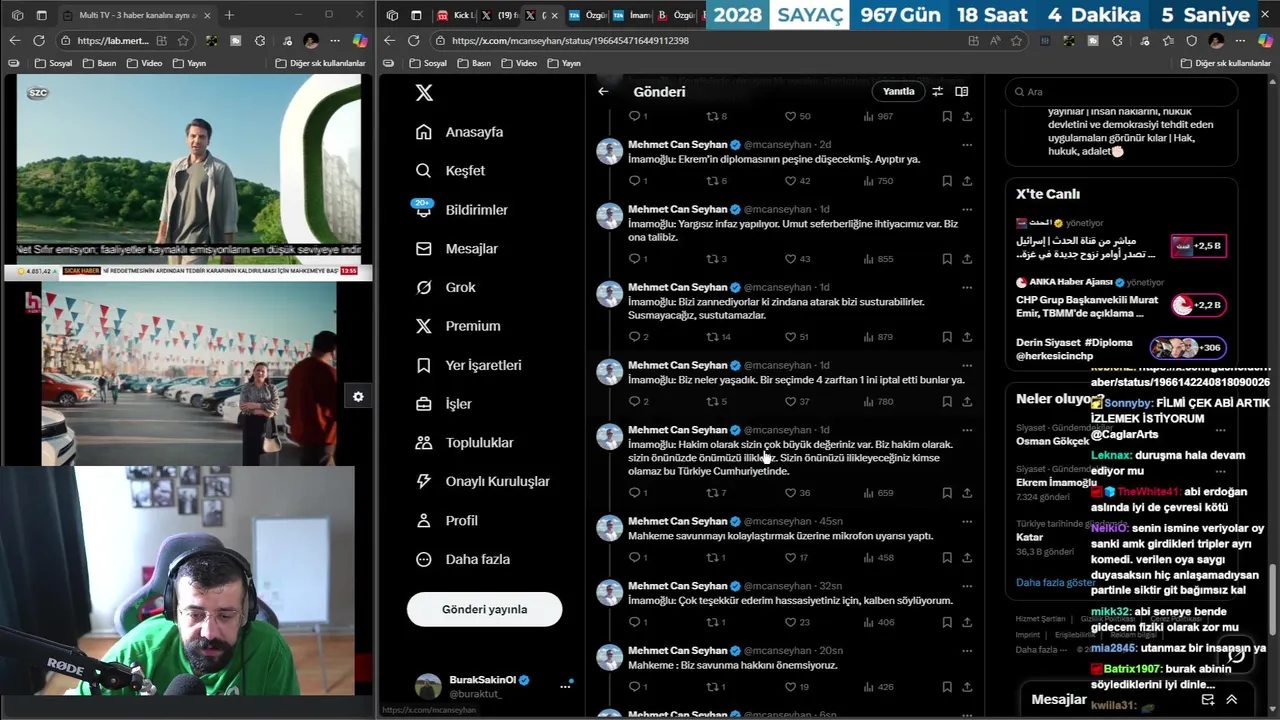
Task: Open the reply sort filter icon beside Yanıtla
Action: coord(937,91)
